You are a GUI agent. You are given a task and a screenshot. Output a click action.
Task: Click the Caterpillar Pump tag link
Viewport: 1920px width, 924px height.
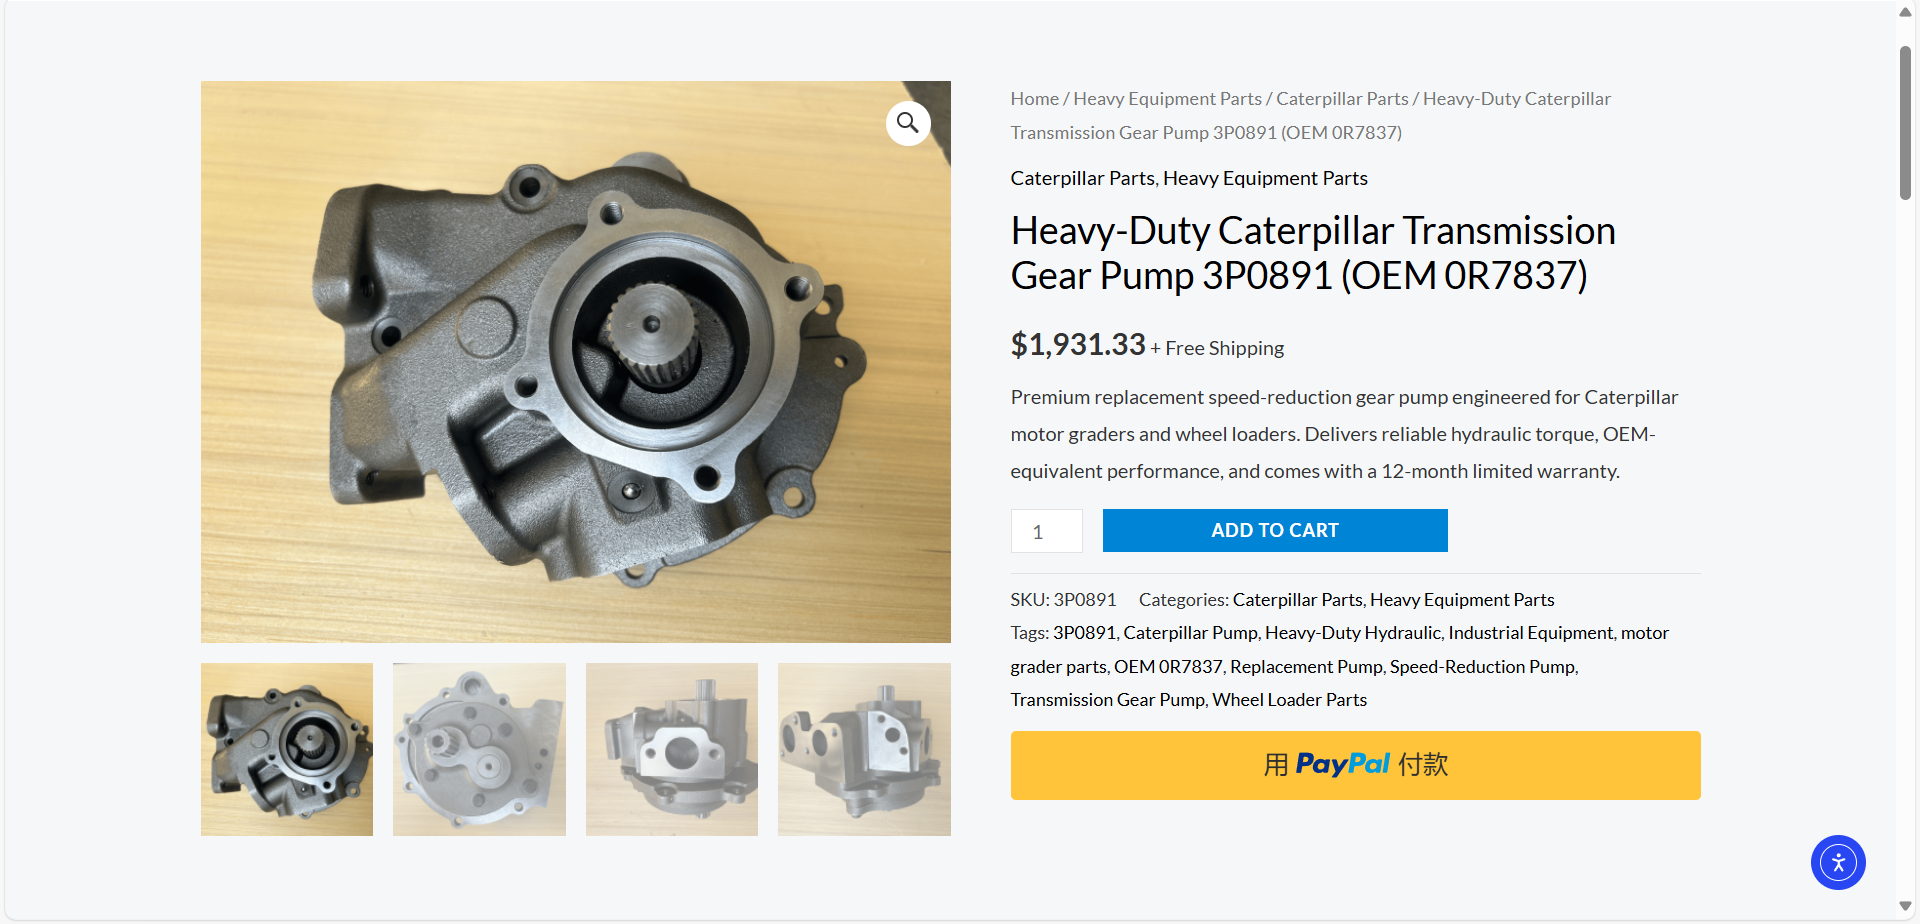(x=1190, y=633)
